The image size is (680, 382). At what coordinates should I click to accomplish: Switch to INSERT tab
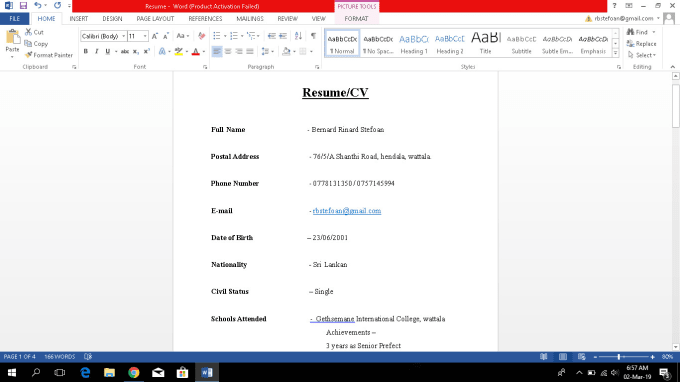pos(79,19)
